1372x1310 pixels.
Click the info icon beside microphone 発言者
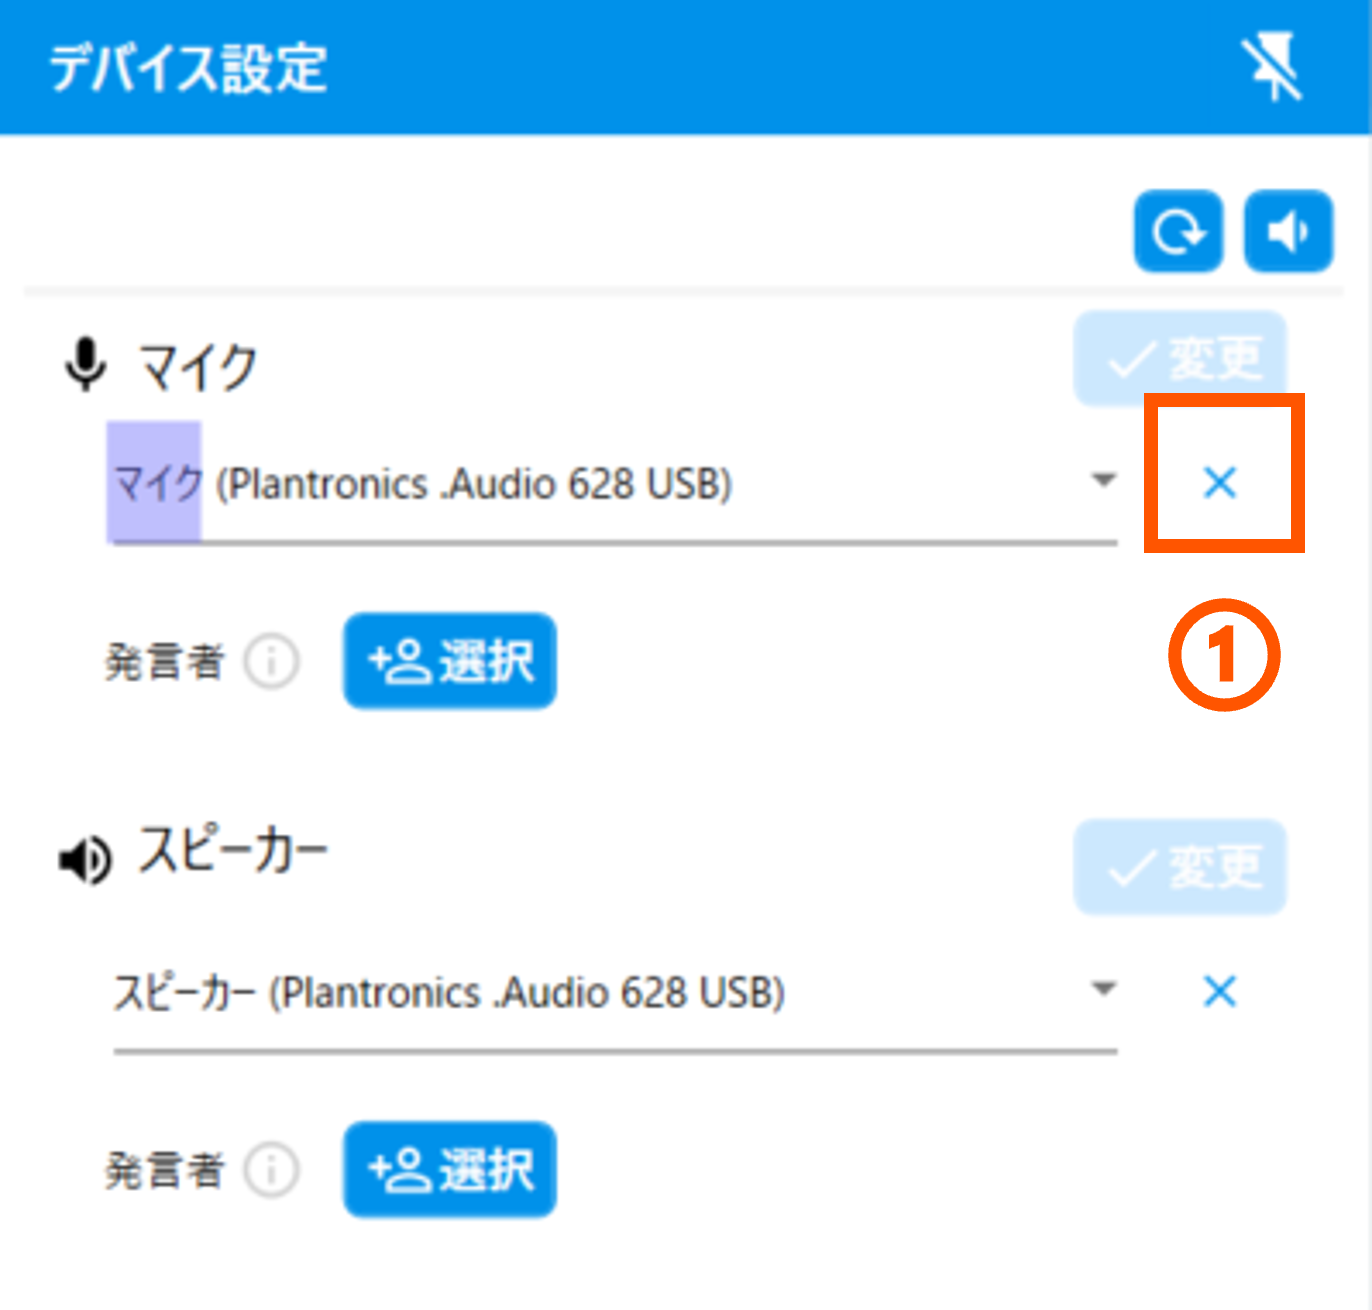coord(272,661)
